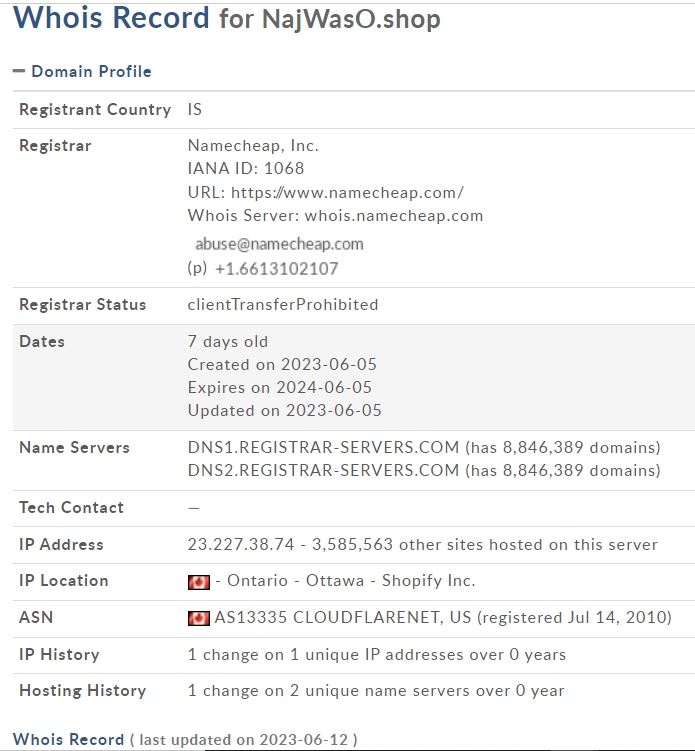Click 3,585,563 other sites hosted text
695x751 pixels.
tap(485, 545)
